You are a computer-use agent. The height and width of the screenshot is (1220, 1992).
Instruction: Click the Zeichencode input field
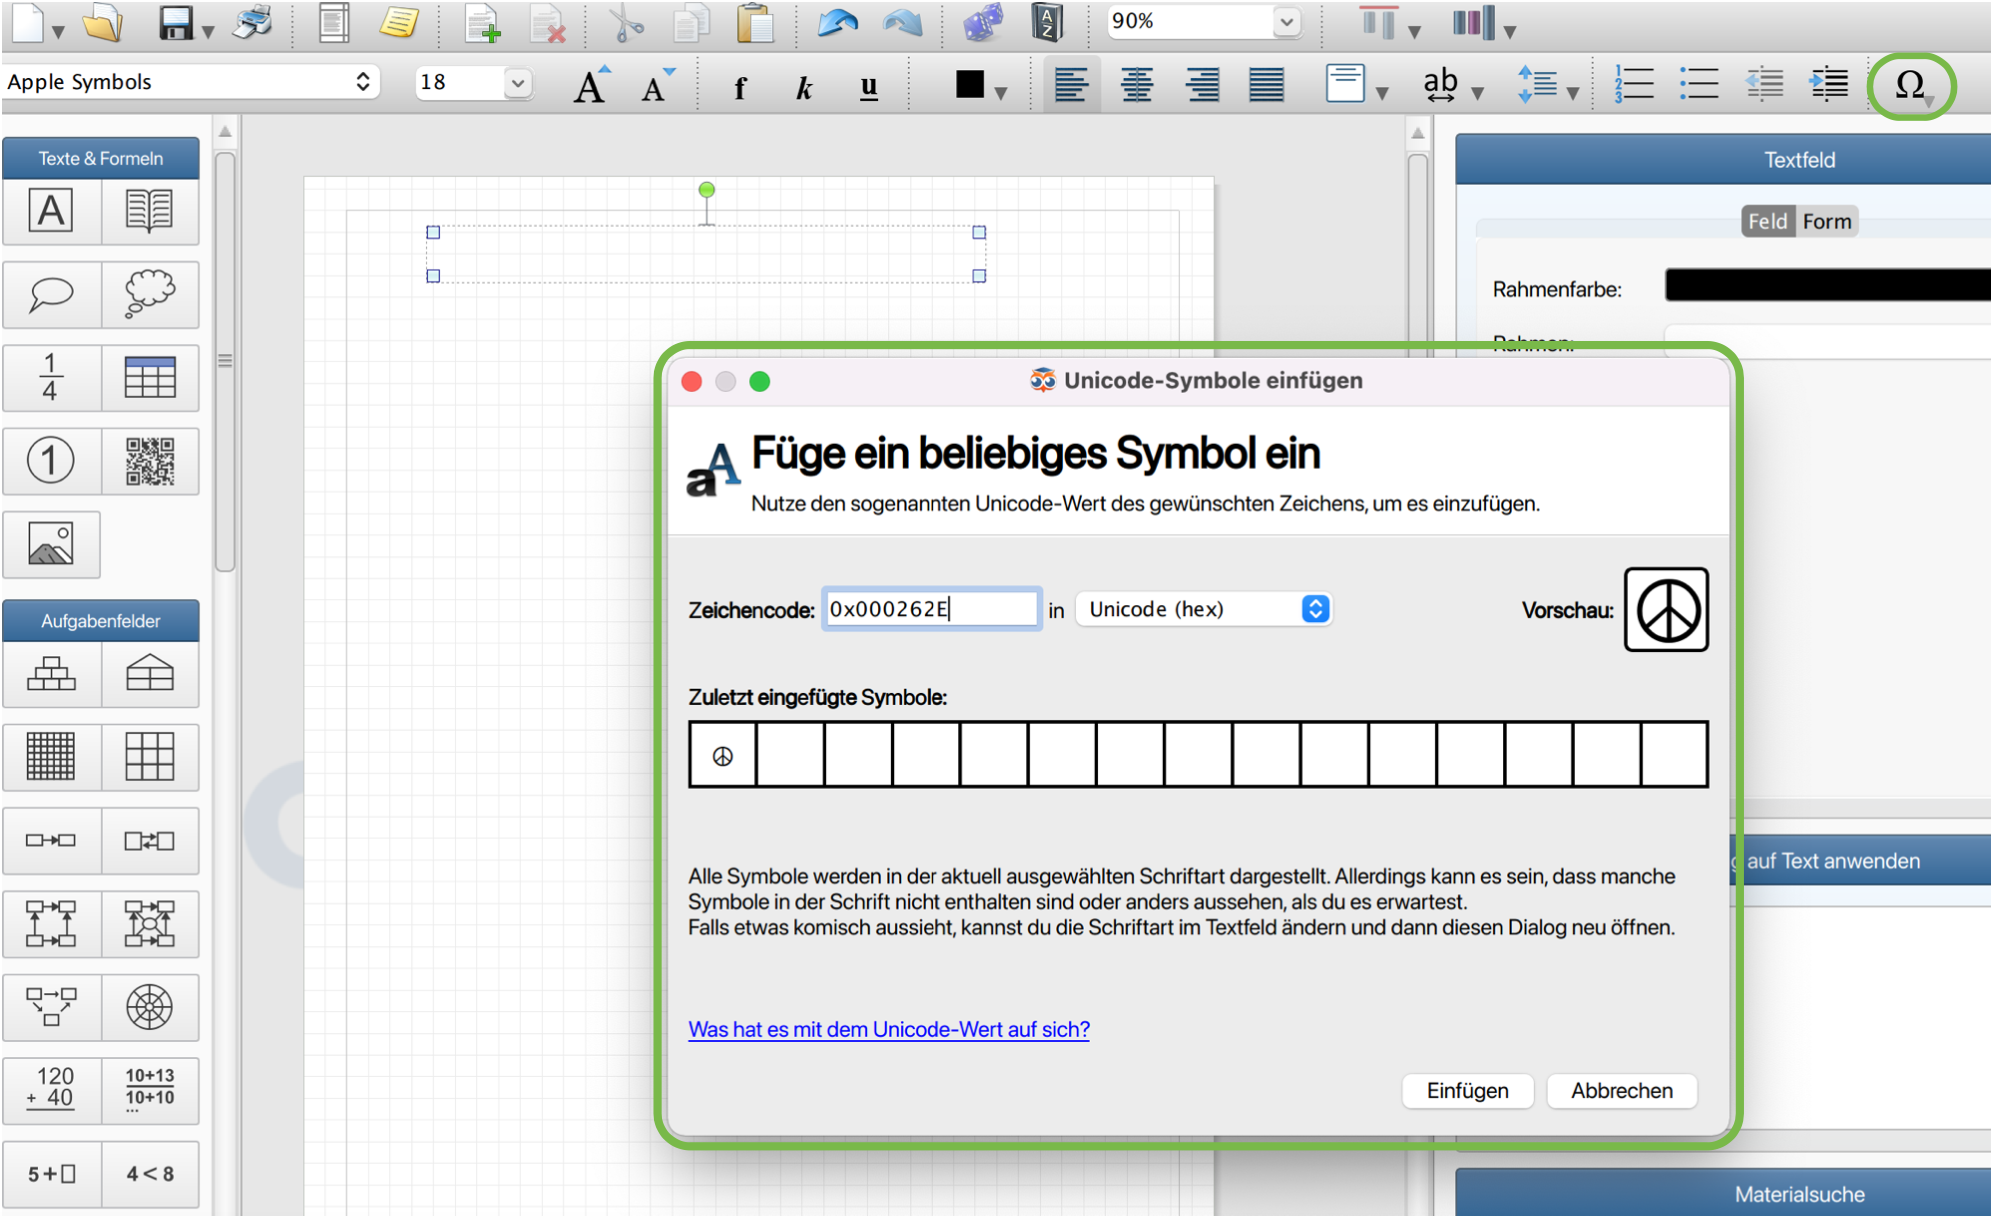930,609
